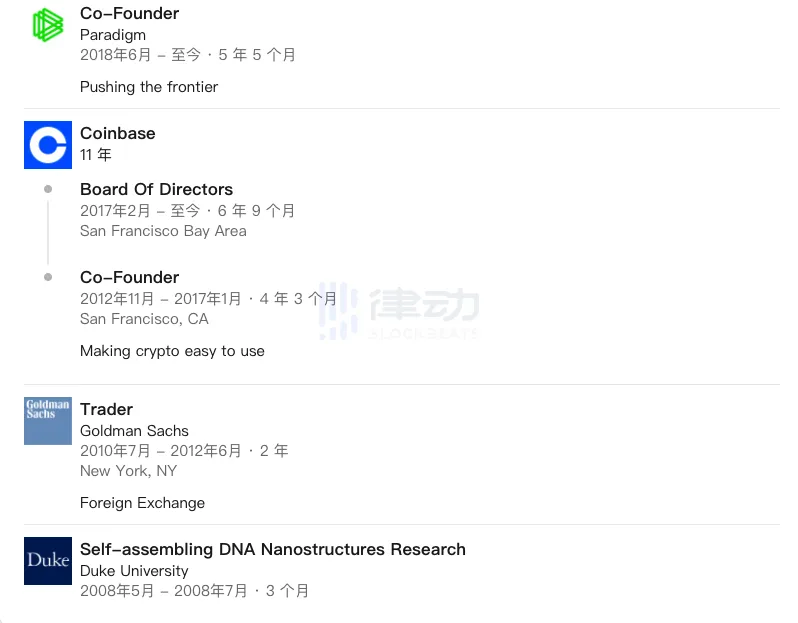
Task: Click the timeline dot beside Coinbase Co-Founder
Action: point(48,277)
